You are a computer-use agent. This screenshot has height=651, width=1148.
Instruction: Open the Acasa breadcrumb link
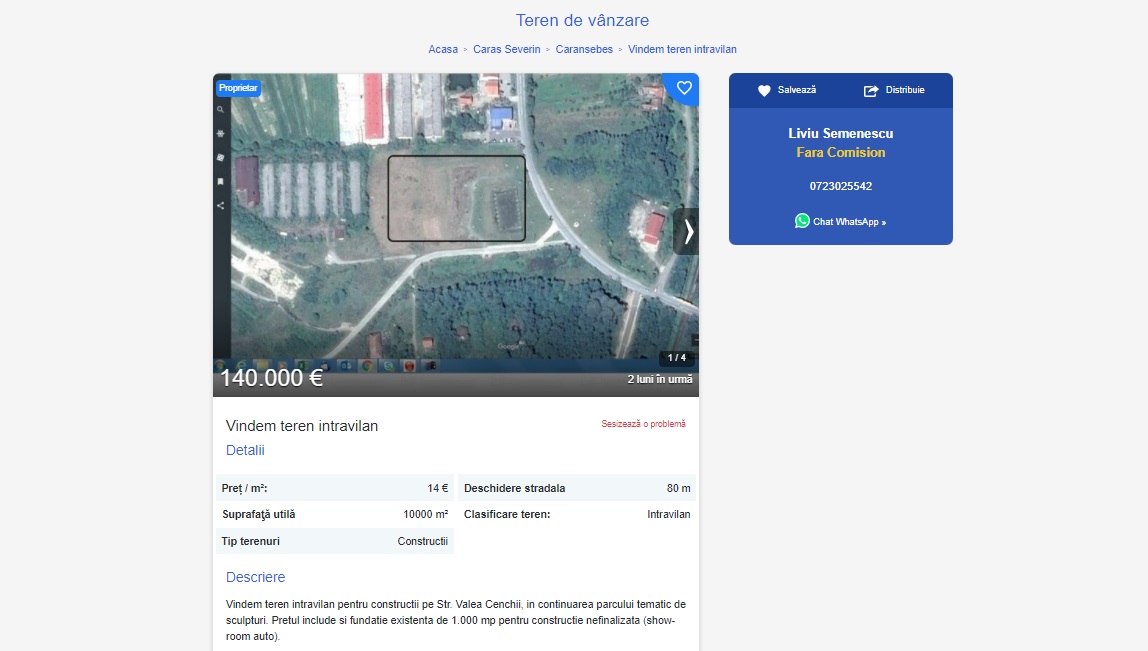[x=443, y=49]
